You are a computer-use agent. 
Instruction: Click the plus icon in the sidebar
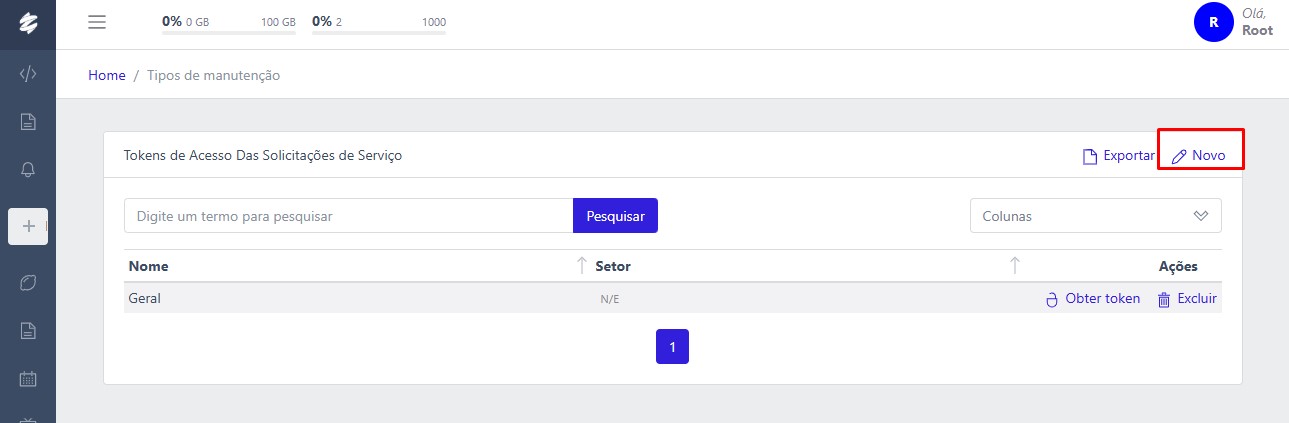tap(28, 226)
